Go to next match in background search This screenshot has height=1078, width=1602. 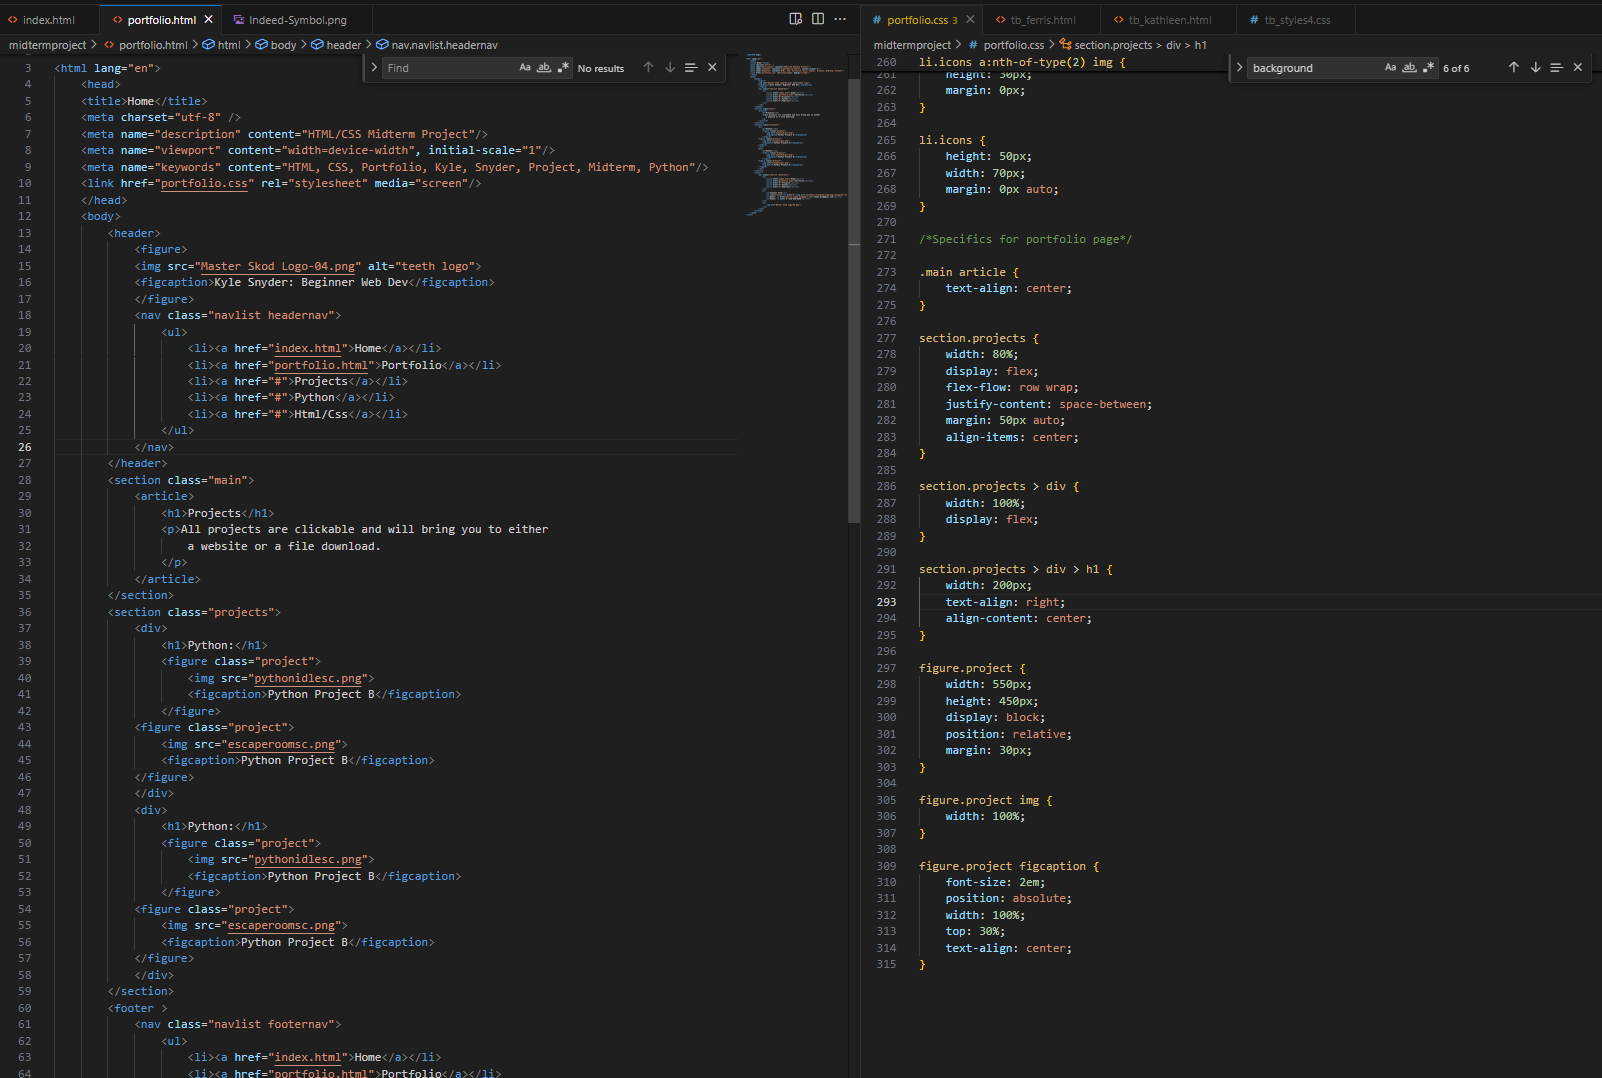pyautogui.click(x=1535, y=68)
